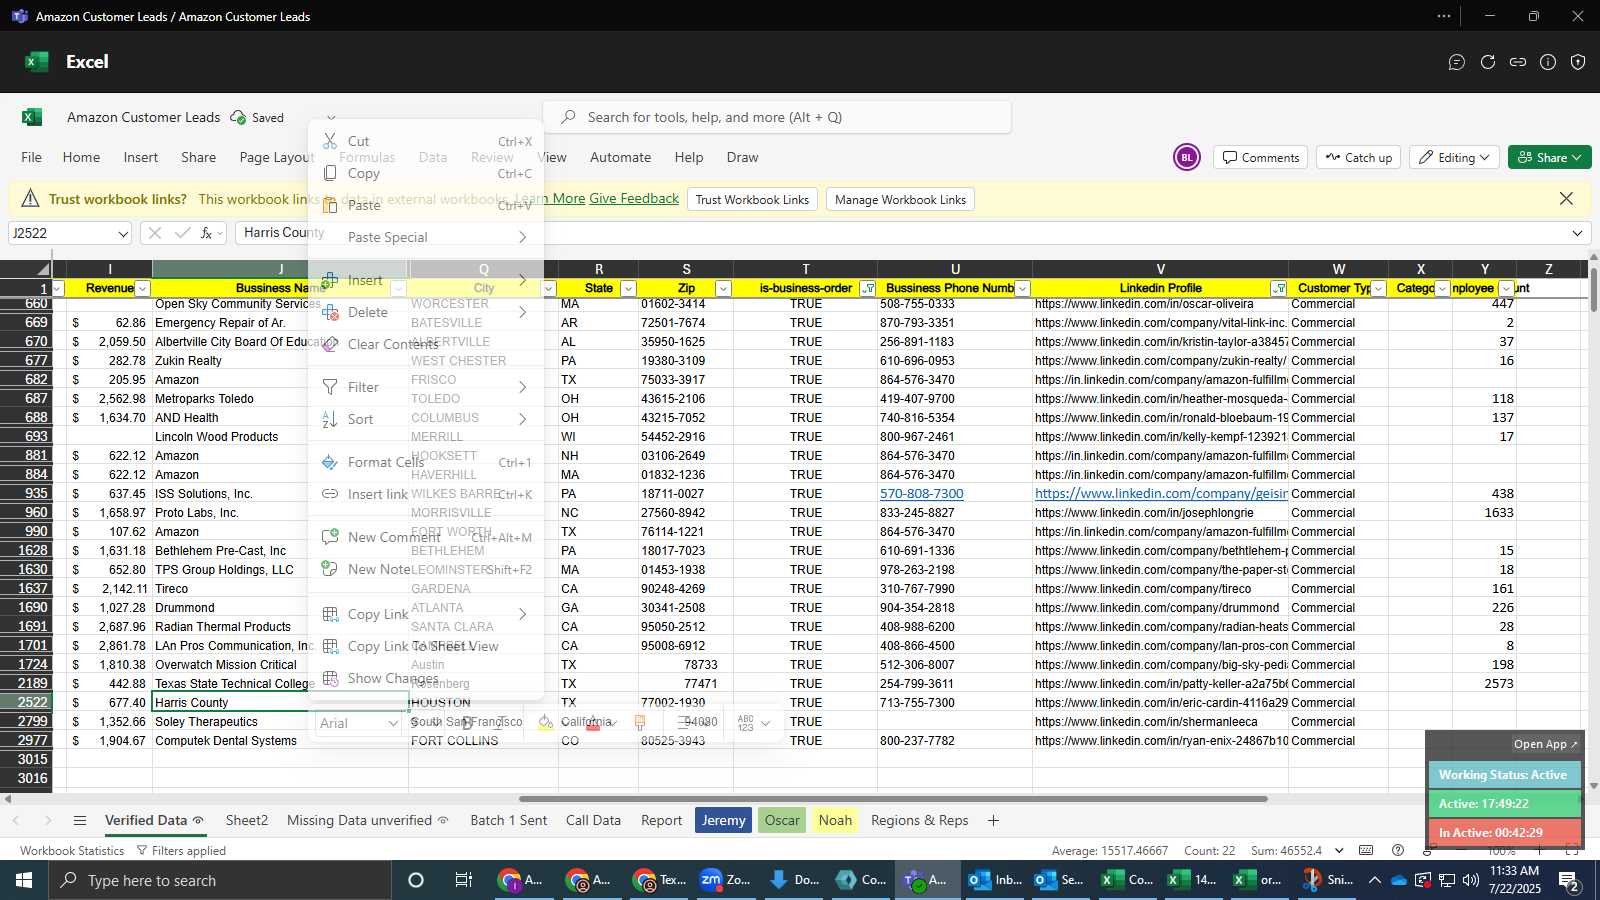Viewport: 1600px width, 900px height.
Task: Choose Delete in the context menu
Action: pos(426,312)
